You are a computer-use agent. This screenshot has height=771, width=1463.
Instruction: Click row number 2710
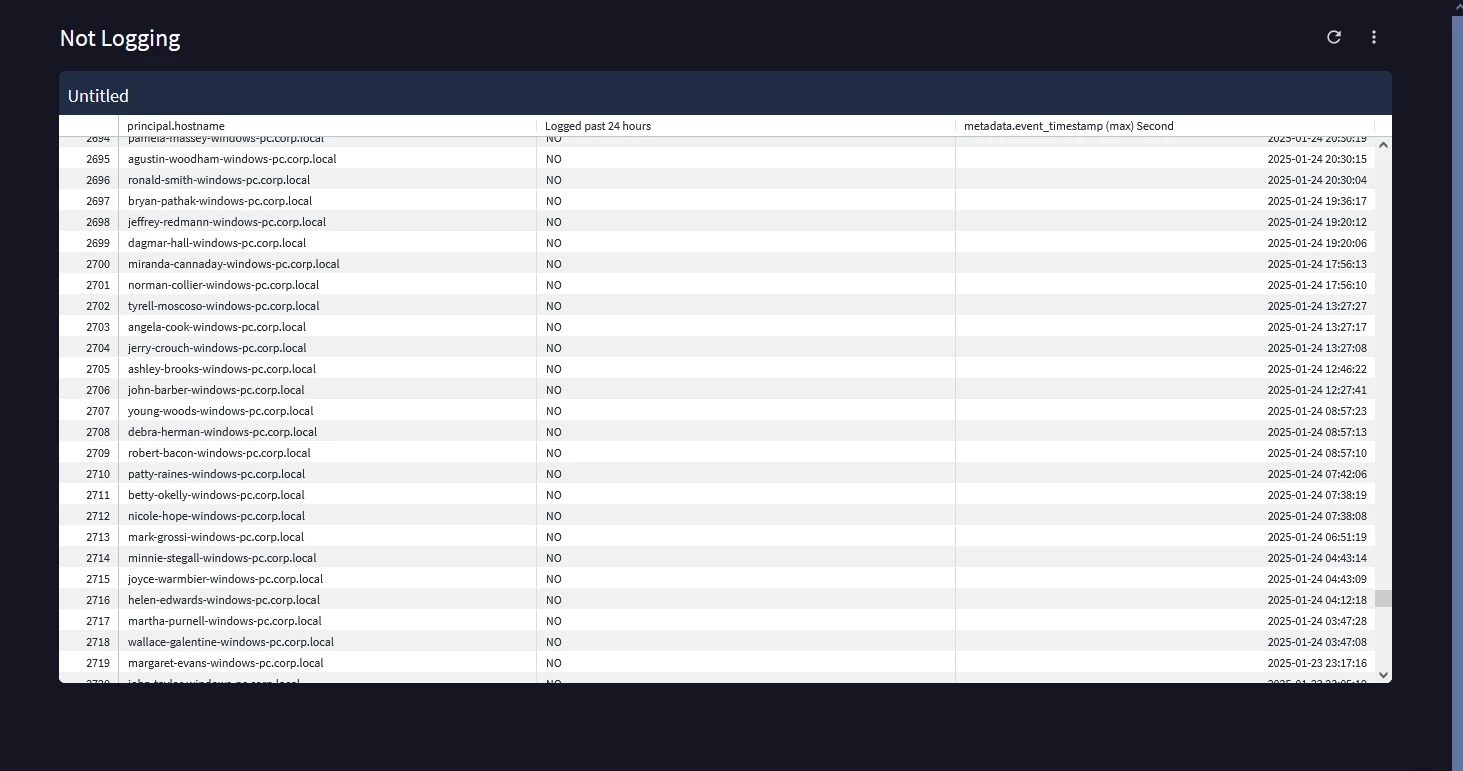pos(98,474)
